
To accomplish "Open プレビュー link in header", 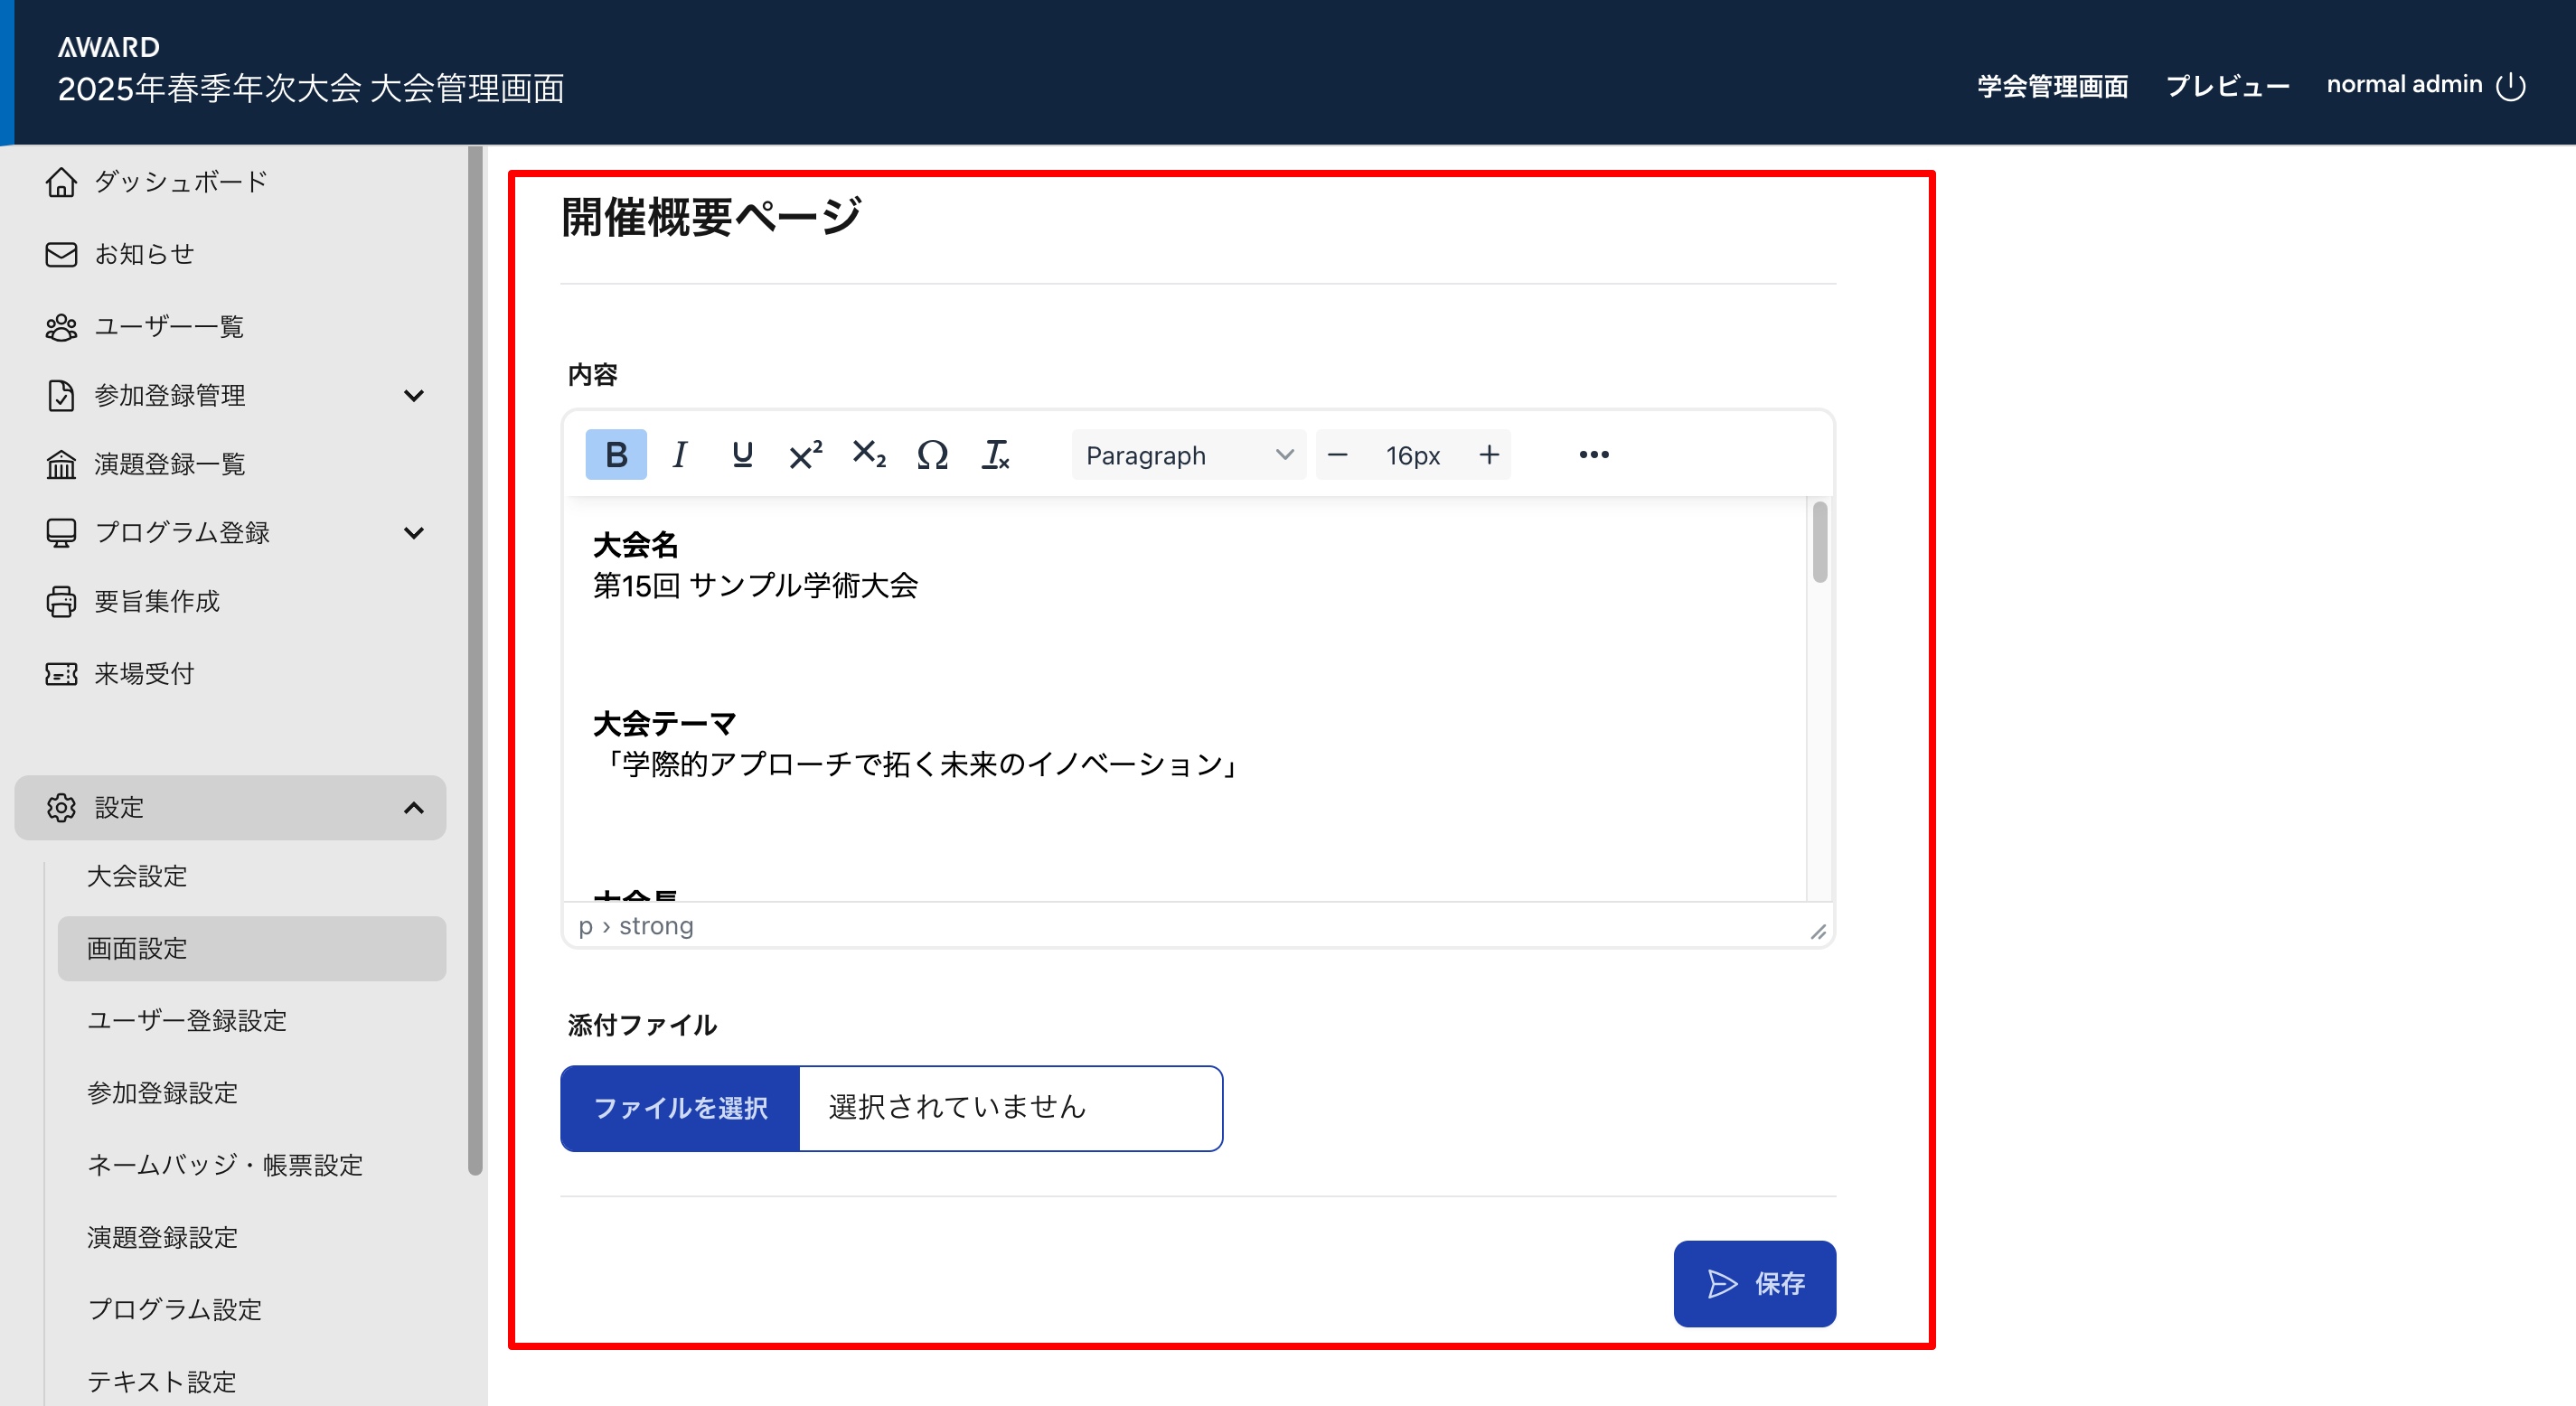I will point(2227,86).
